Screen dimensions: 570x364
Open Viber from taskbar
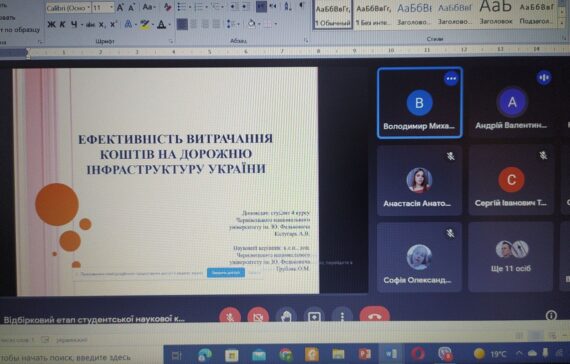pos(445,353)
